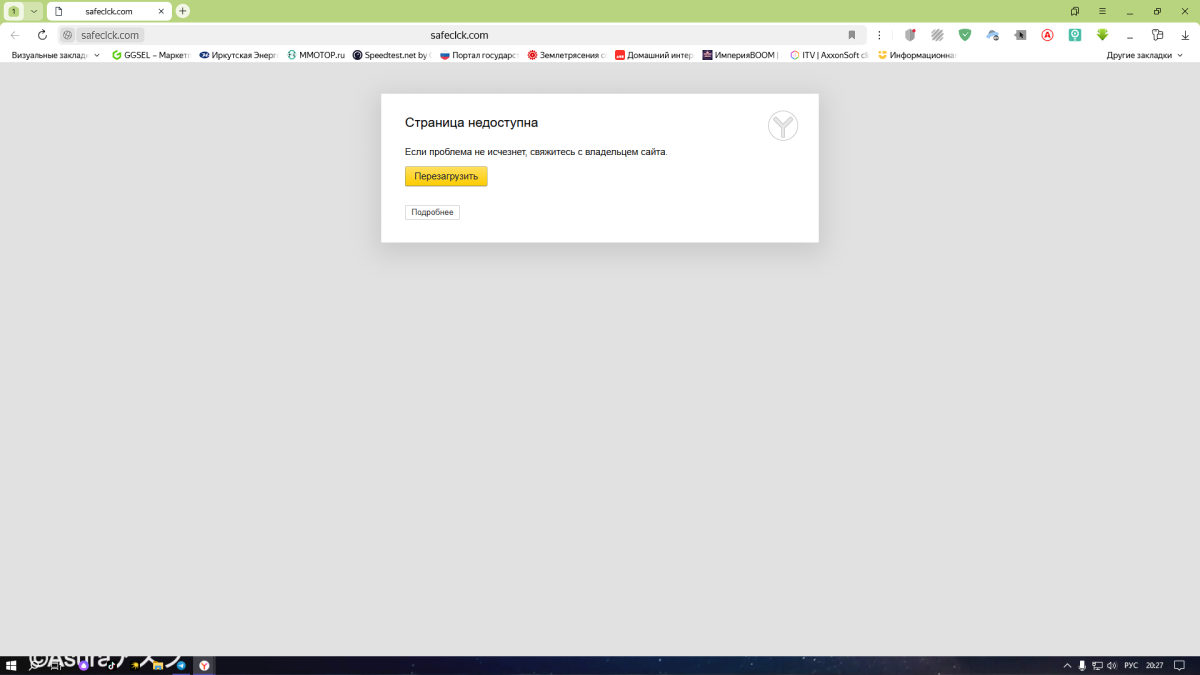Open a new tab with the plus button
Image resolution: width=1200 pixels, height=675 pixels.
pos(183,11)
